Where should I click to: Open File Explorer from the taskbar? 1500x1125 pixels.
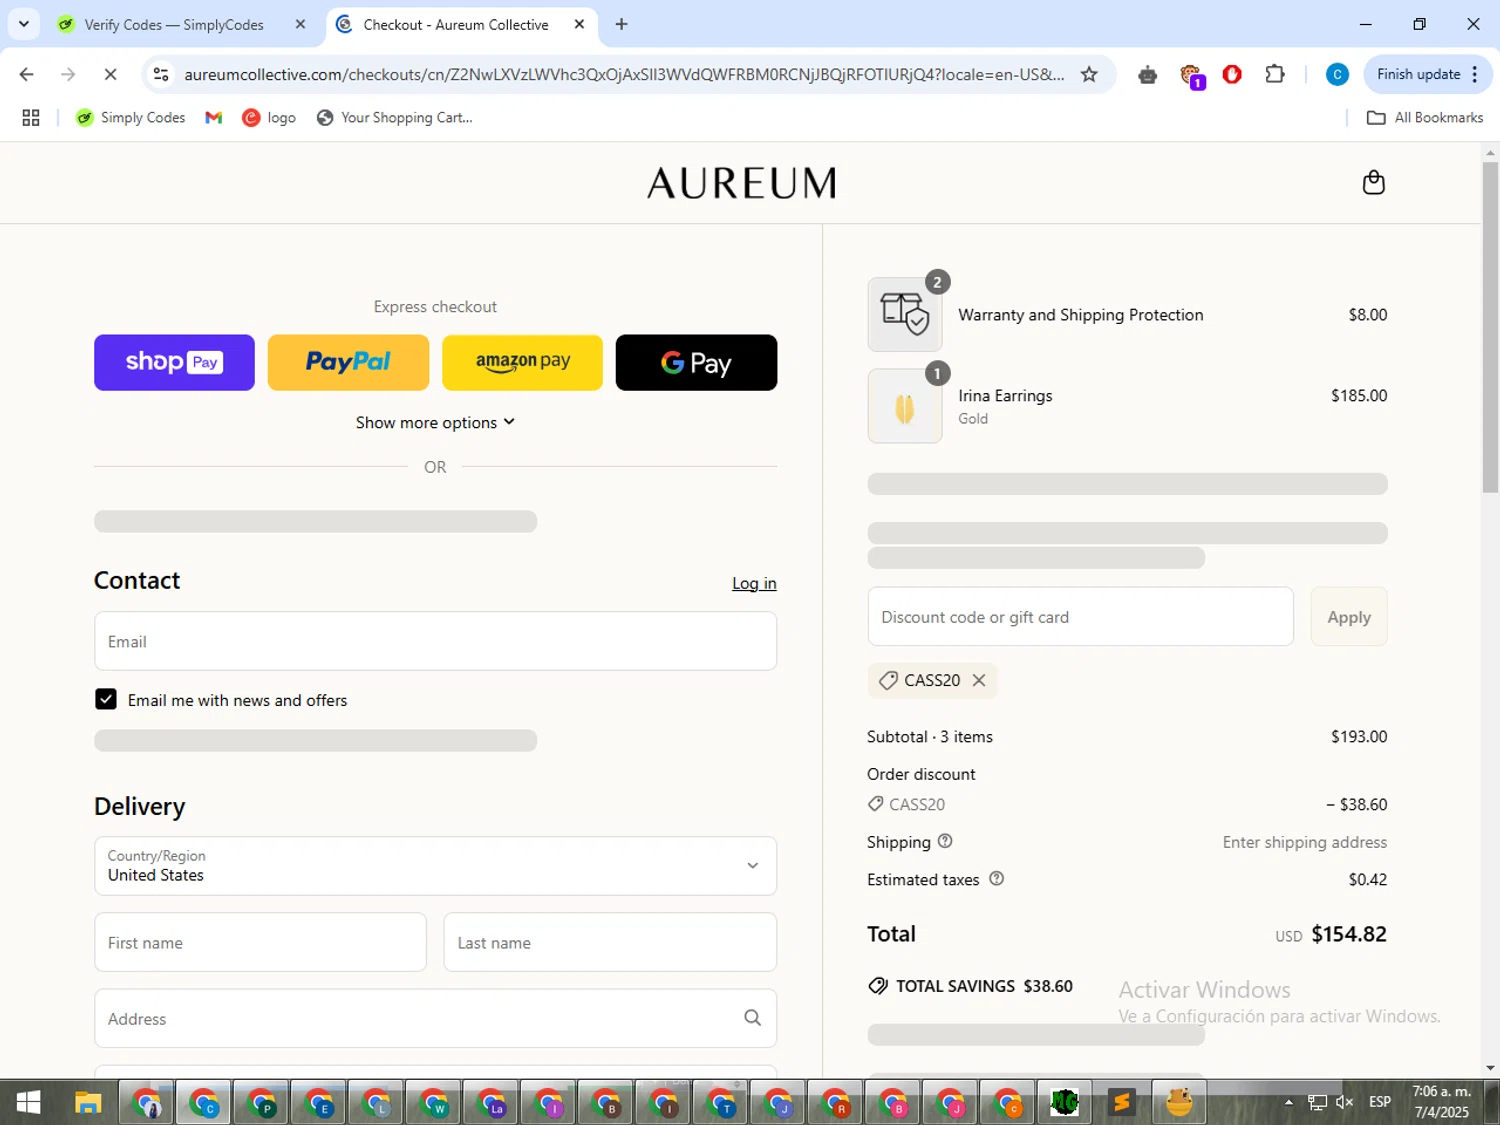click(88, 1103)
